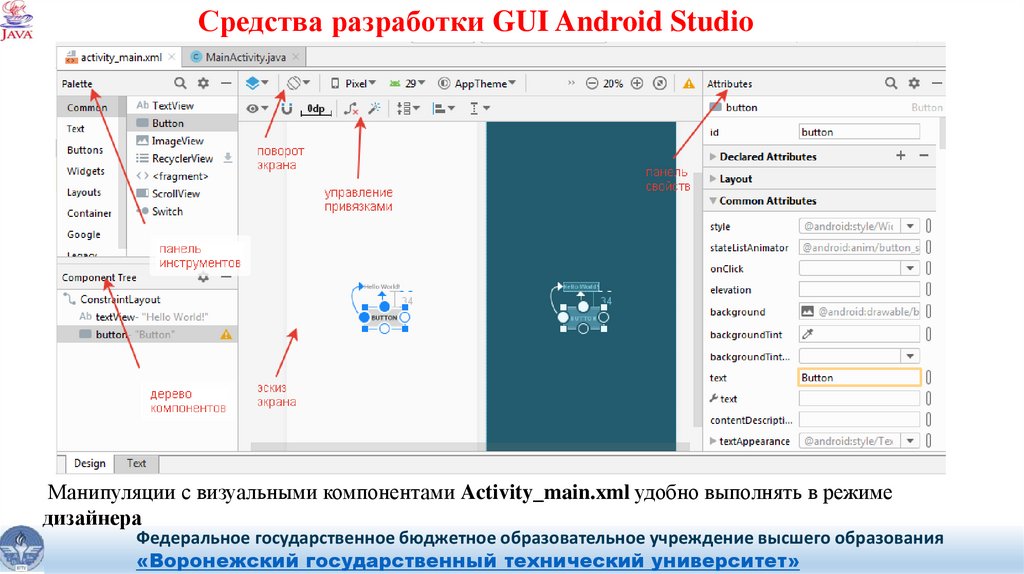The width and height of the screenshot is (1024, 574).
Task: Set default margins 0dp button
Action: pos(316,109)
